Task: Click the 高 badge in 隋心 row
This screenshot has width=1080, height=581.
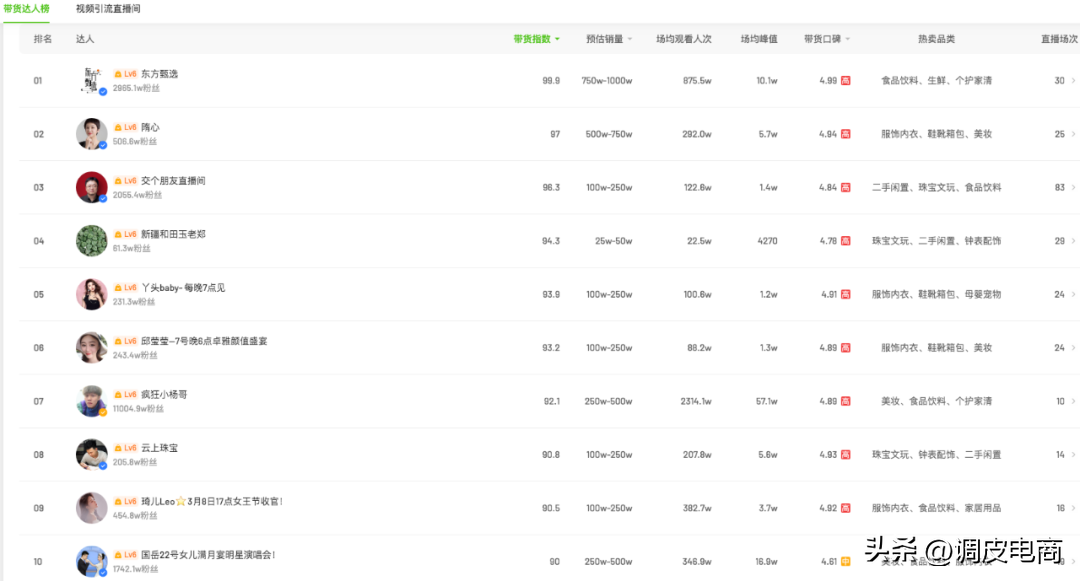Action: point(846,134)
